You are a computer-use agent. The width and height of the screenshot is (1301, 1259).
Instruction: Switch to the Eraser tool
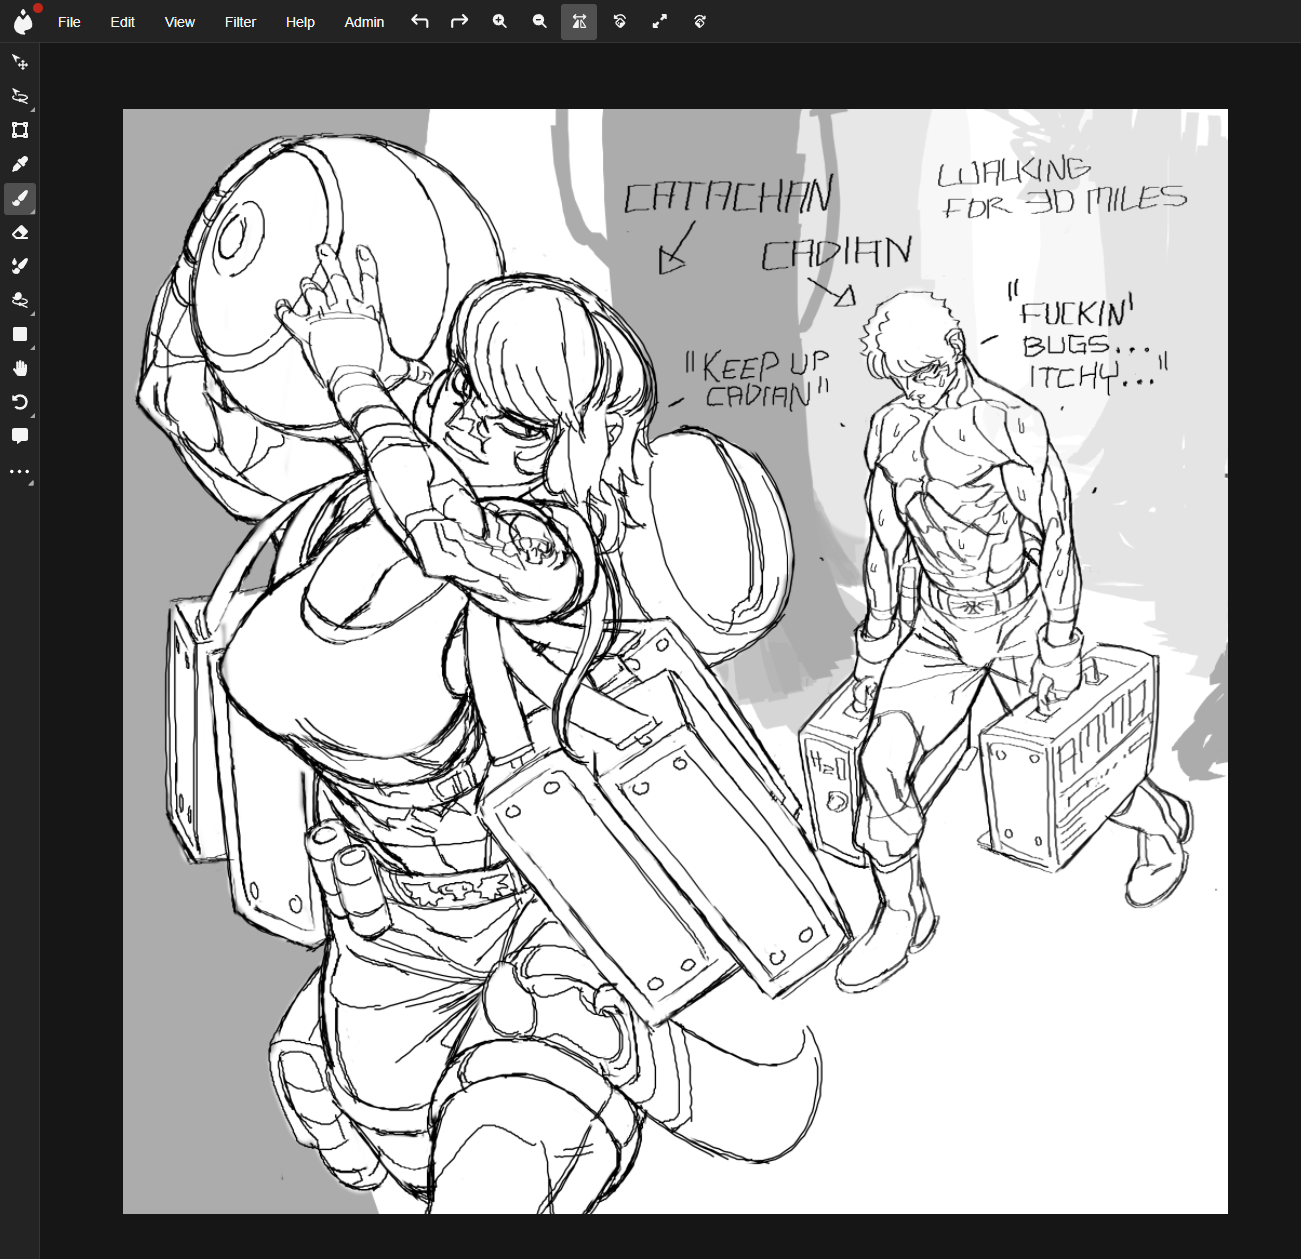pos(20,232)
